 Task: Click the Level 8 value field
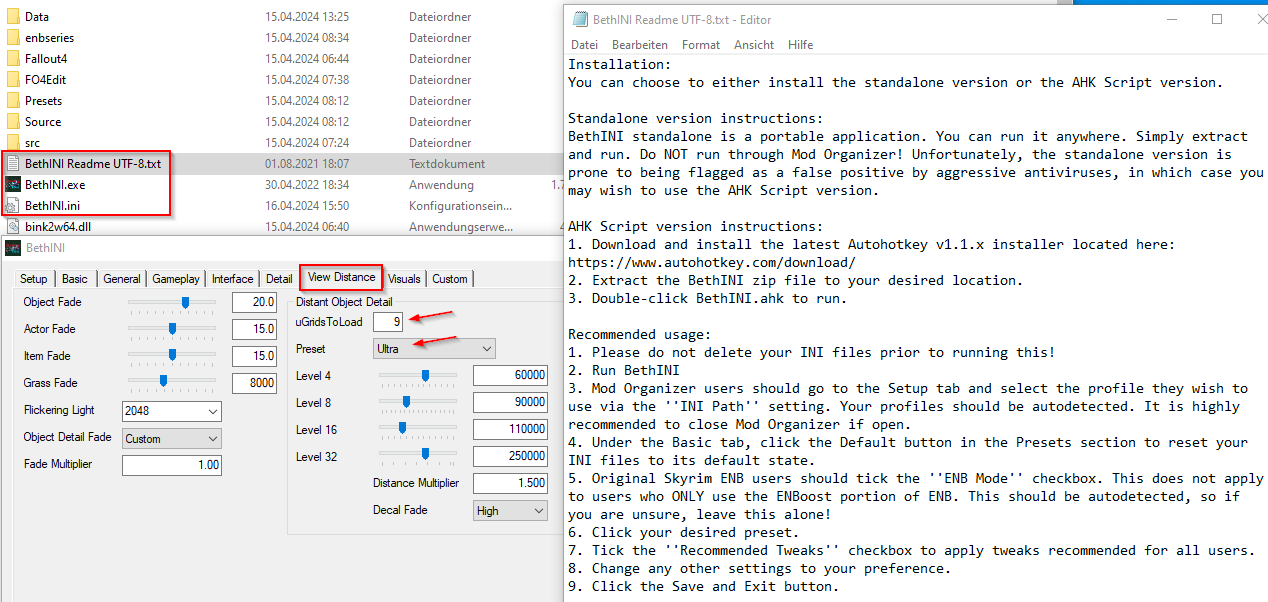(510, 402)
